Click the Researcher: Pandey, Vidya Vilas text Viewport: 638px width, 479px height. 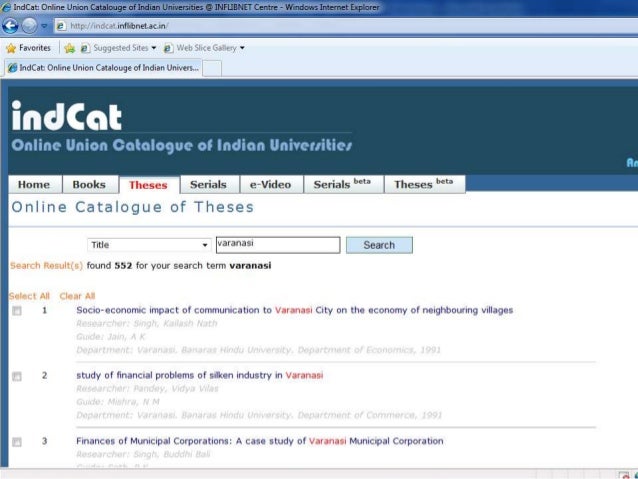147,389
